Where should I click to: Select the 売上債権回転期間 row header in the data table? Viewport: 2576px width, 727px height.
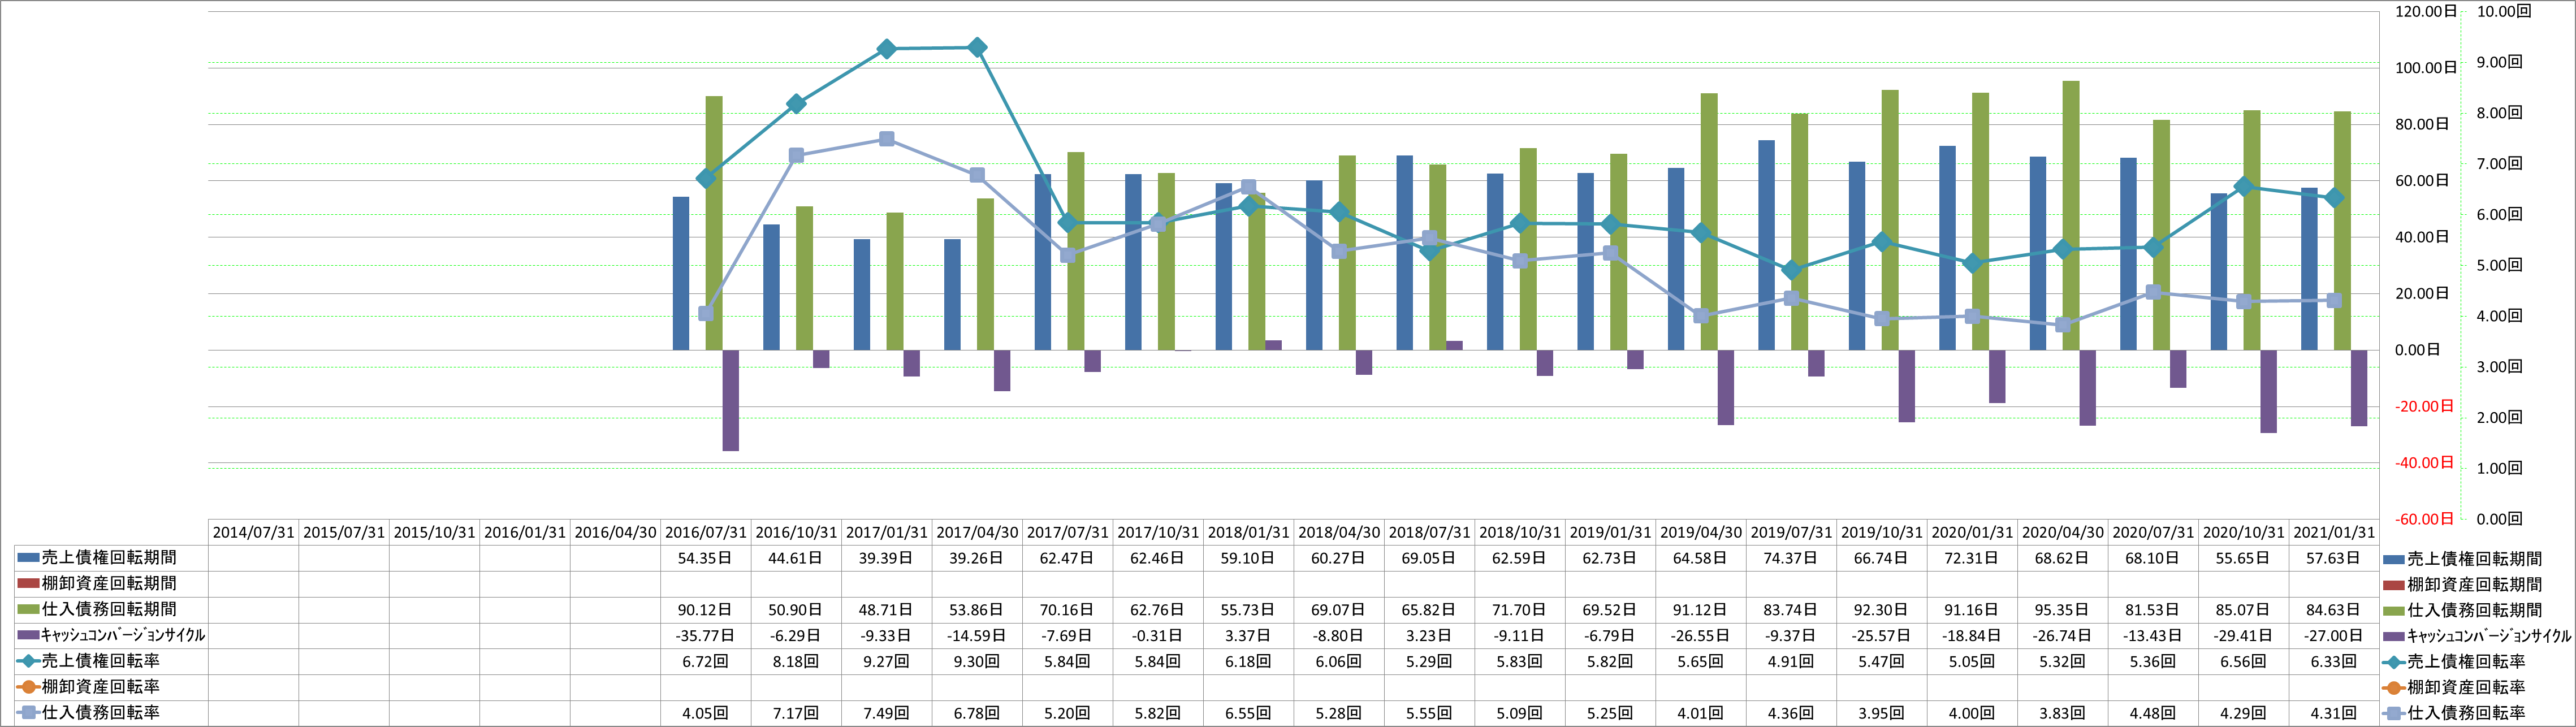click(110, 558)
